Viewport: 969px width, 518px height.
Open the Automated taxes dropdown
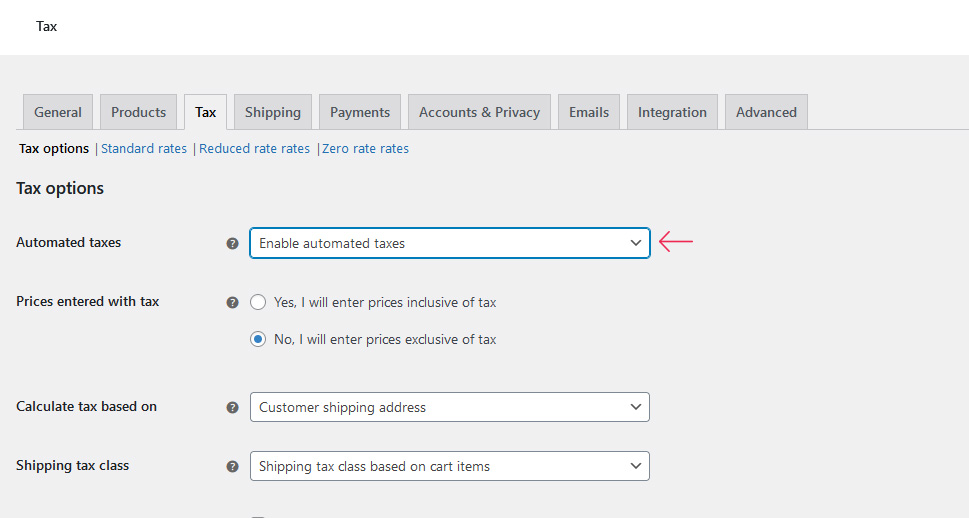pyautogui.click(x=449, y=243)
